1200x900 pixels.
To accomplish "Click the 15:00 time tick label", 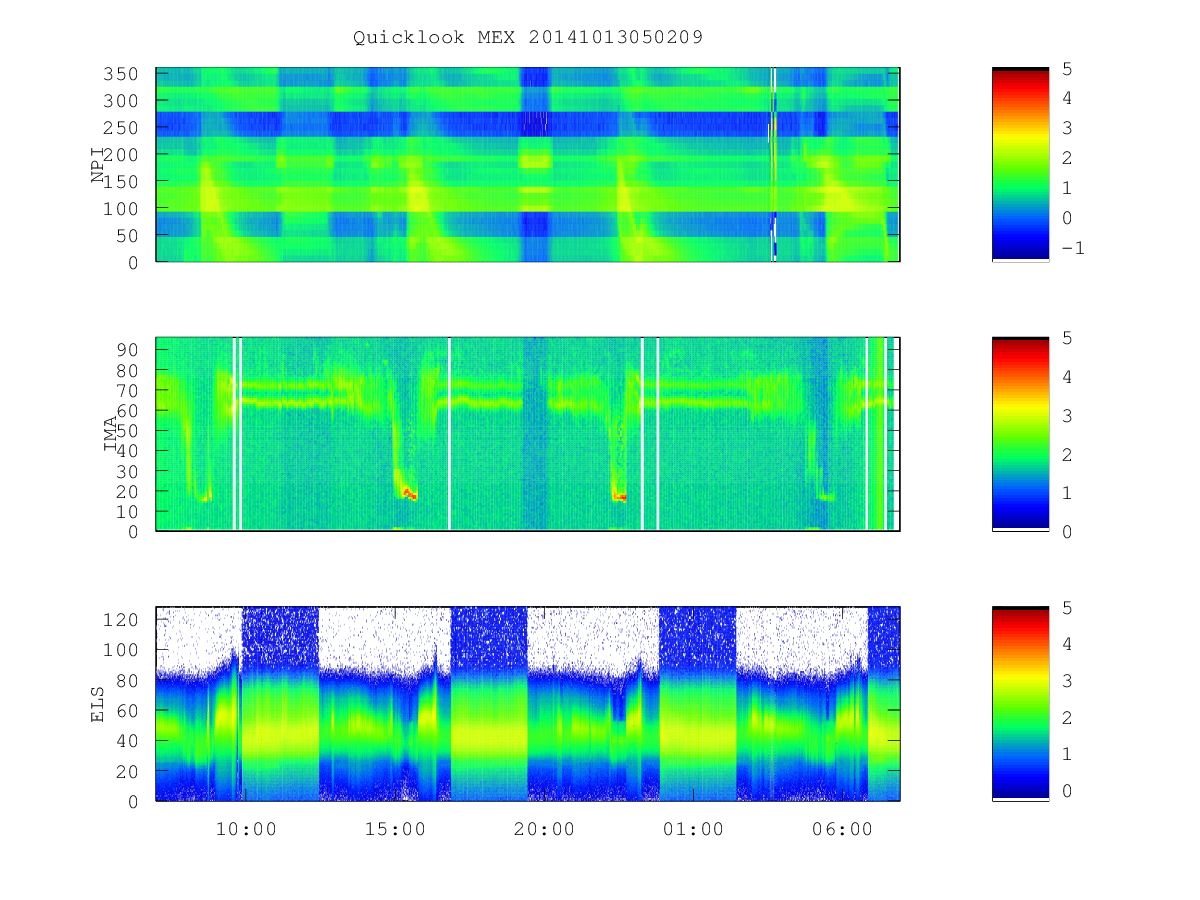I will [395, 830].
